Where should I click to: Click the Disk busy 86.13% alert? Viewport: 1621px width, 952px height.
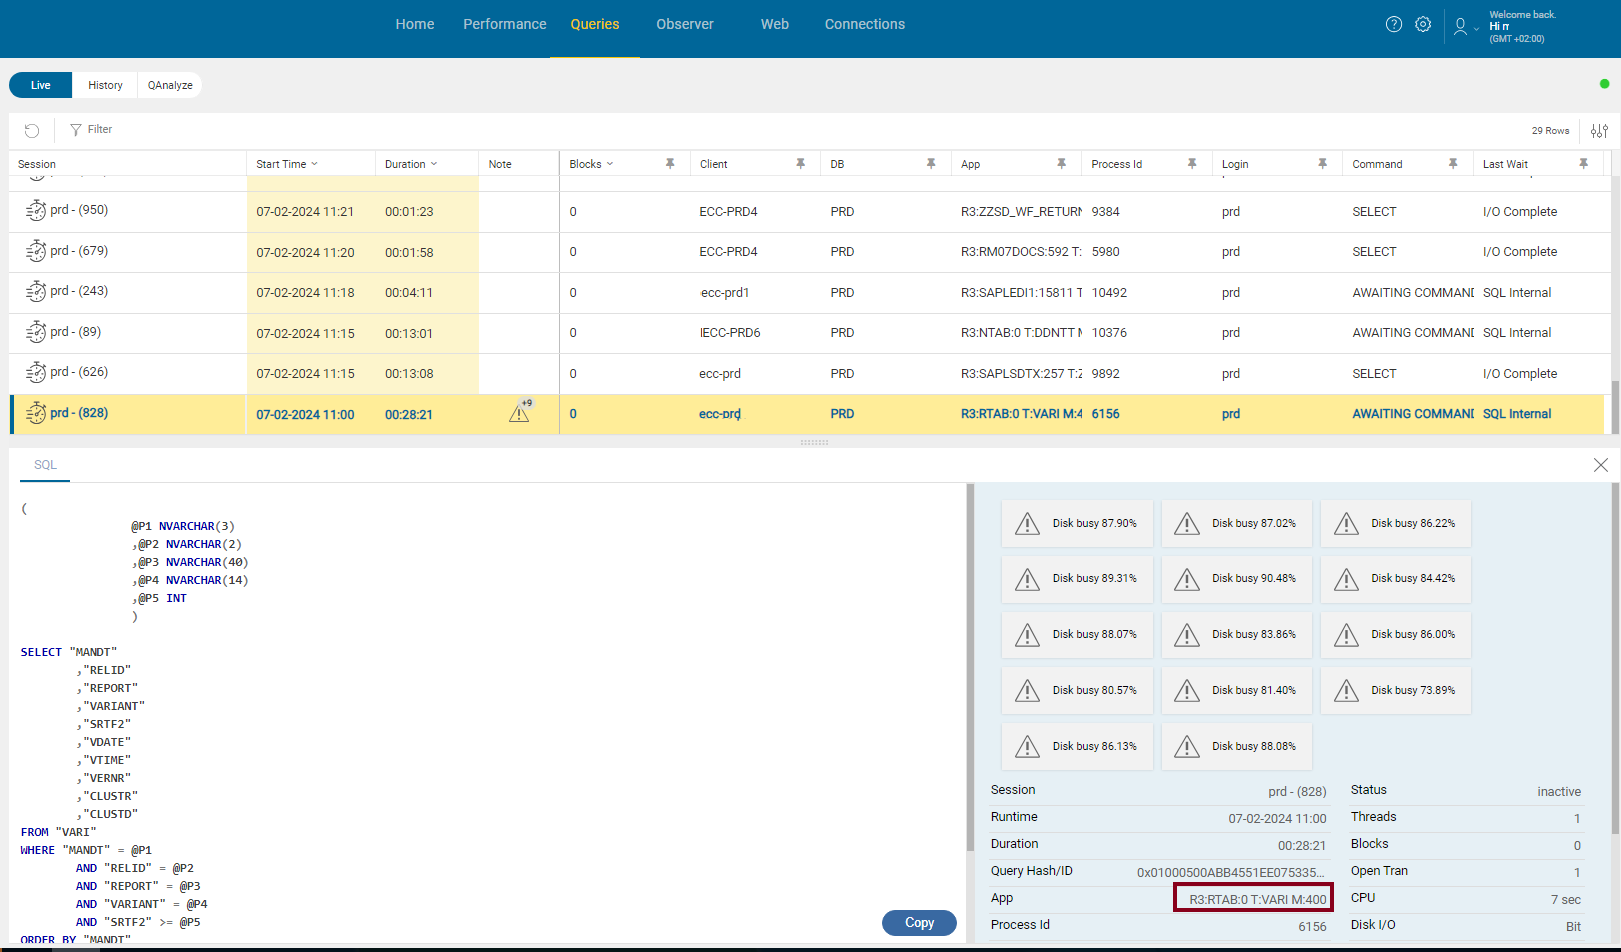pyautogui.click(x=1077, y=746)
